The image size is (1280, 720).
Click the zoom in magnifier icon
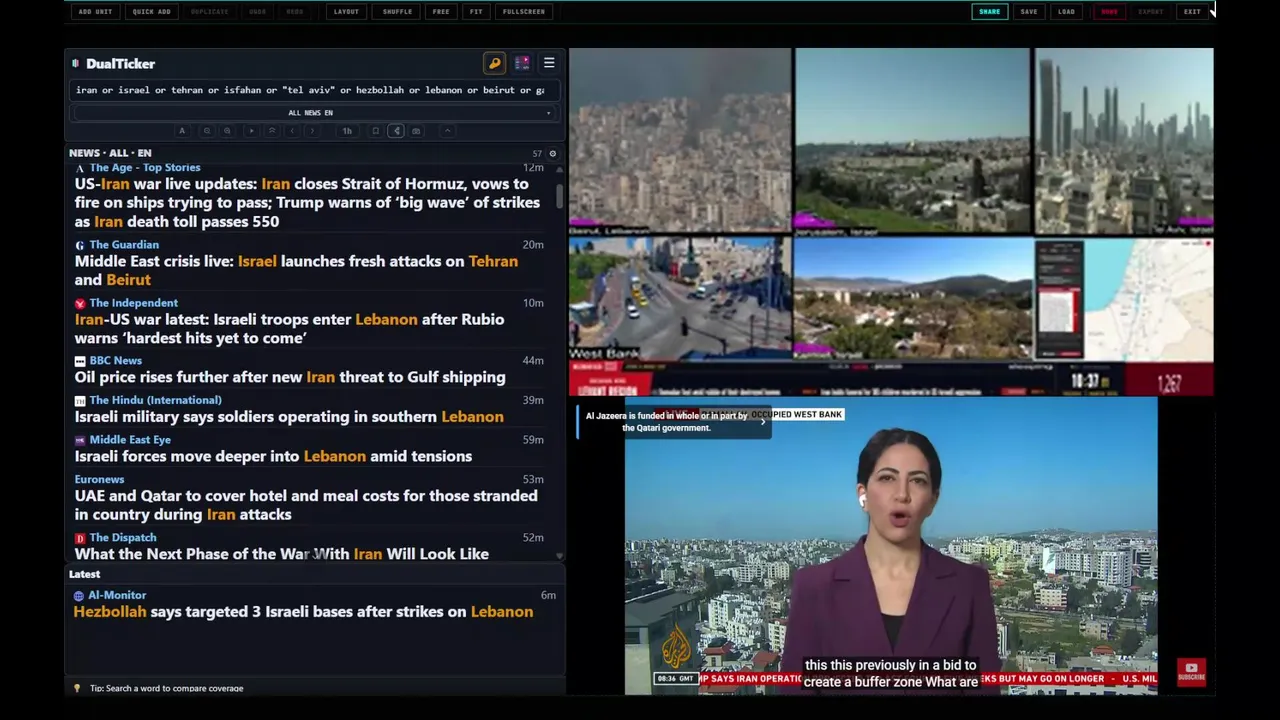227,131
